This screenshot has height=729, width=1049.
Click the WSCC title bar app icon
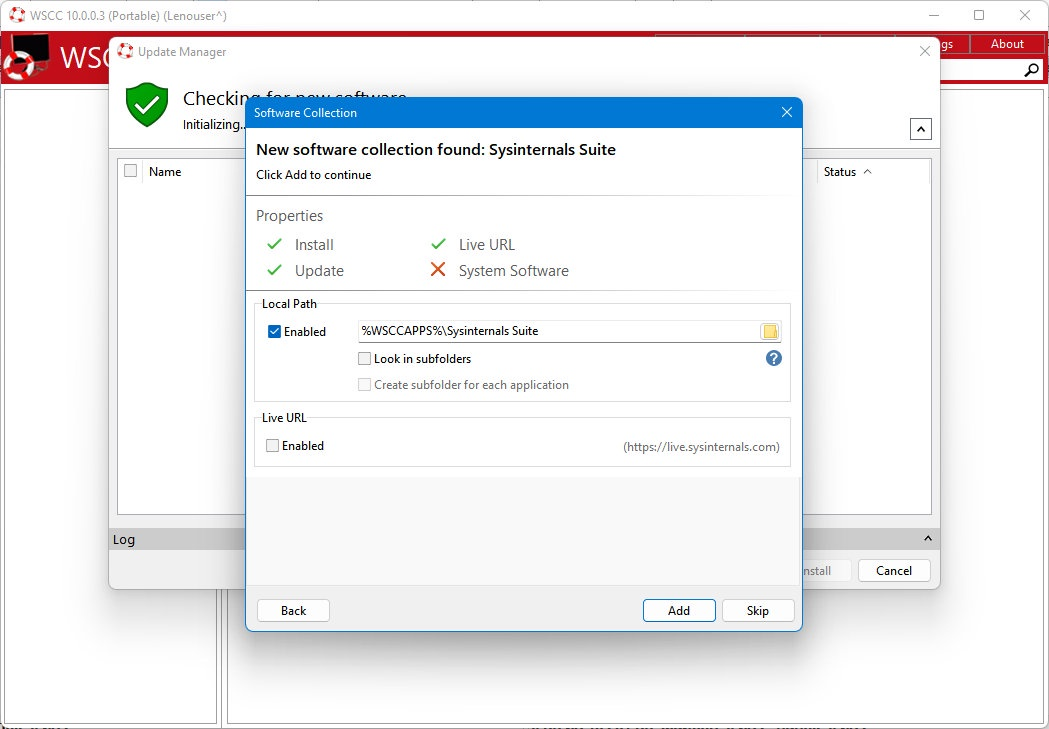pos(17,15)
